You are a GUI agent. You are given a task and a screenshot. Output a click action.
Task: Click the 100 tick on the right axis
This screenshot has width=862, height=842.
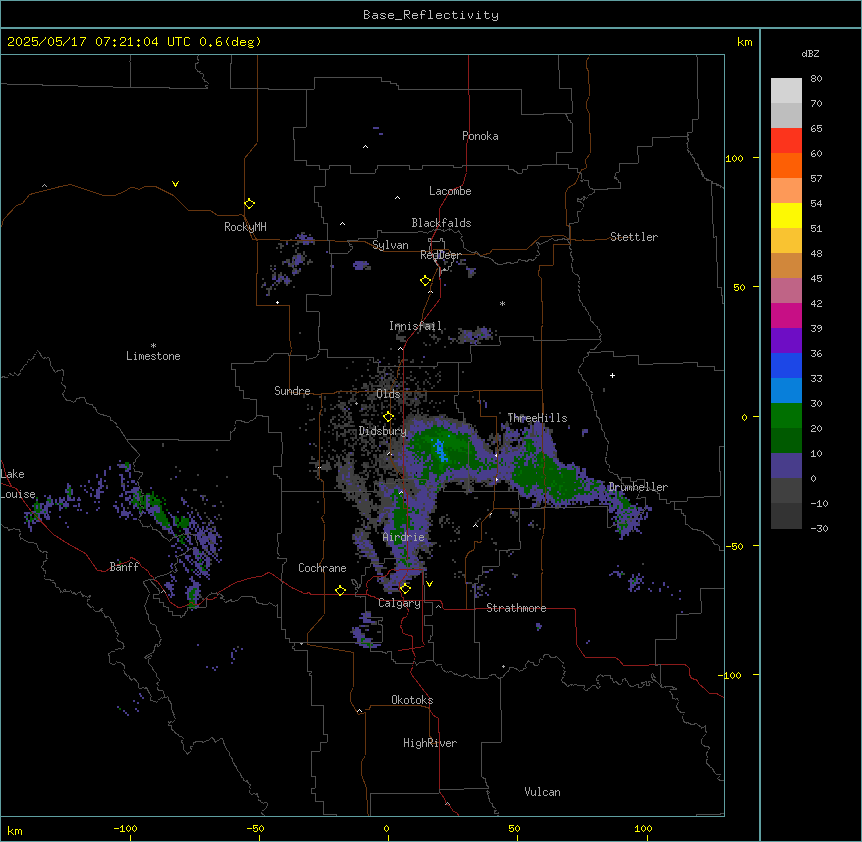[x=734, y=158]
